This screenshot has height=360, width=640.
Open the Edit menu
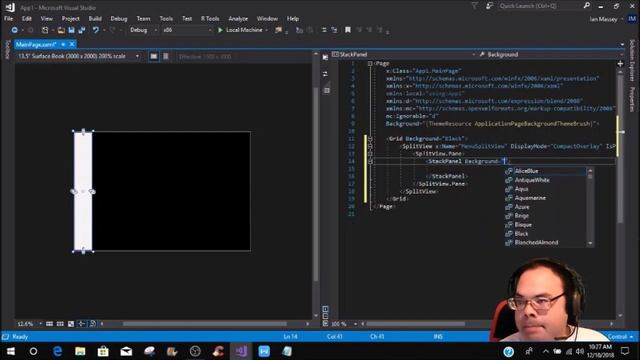point(27,18)
